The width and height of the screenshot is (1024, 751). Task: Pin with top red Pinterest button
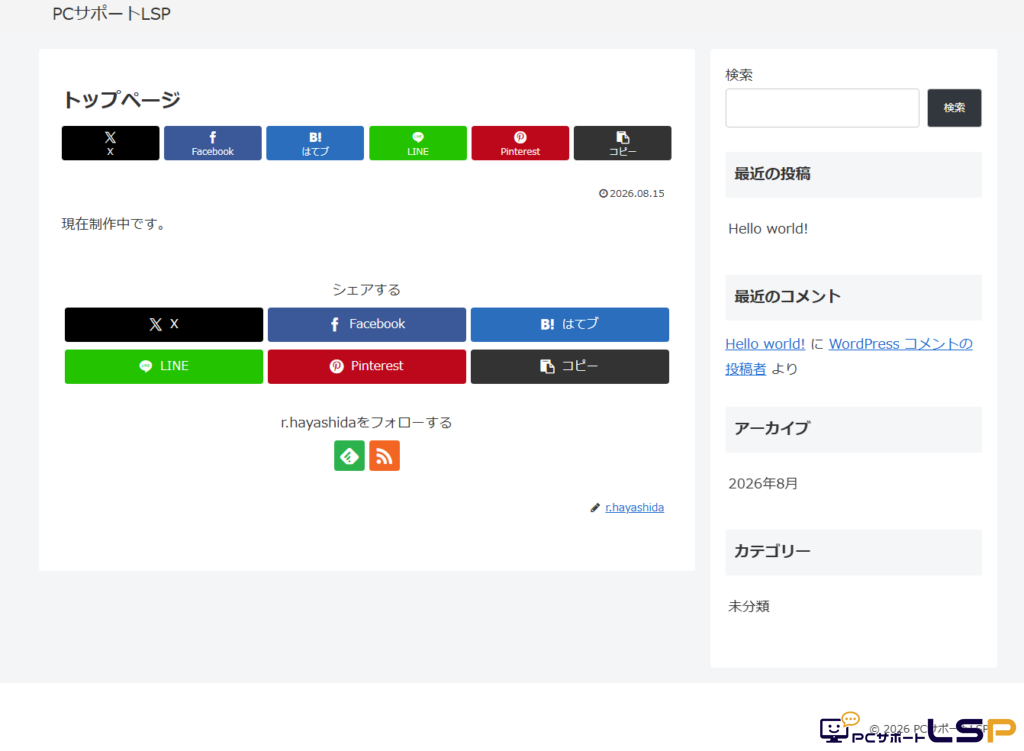pyautogui.click(x=520, y=143)
